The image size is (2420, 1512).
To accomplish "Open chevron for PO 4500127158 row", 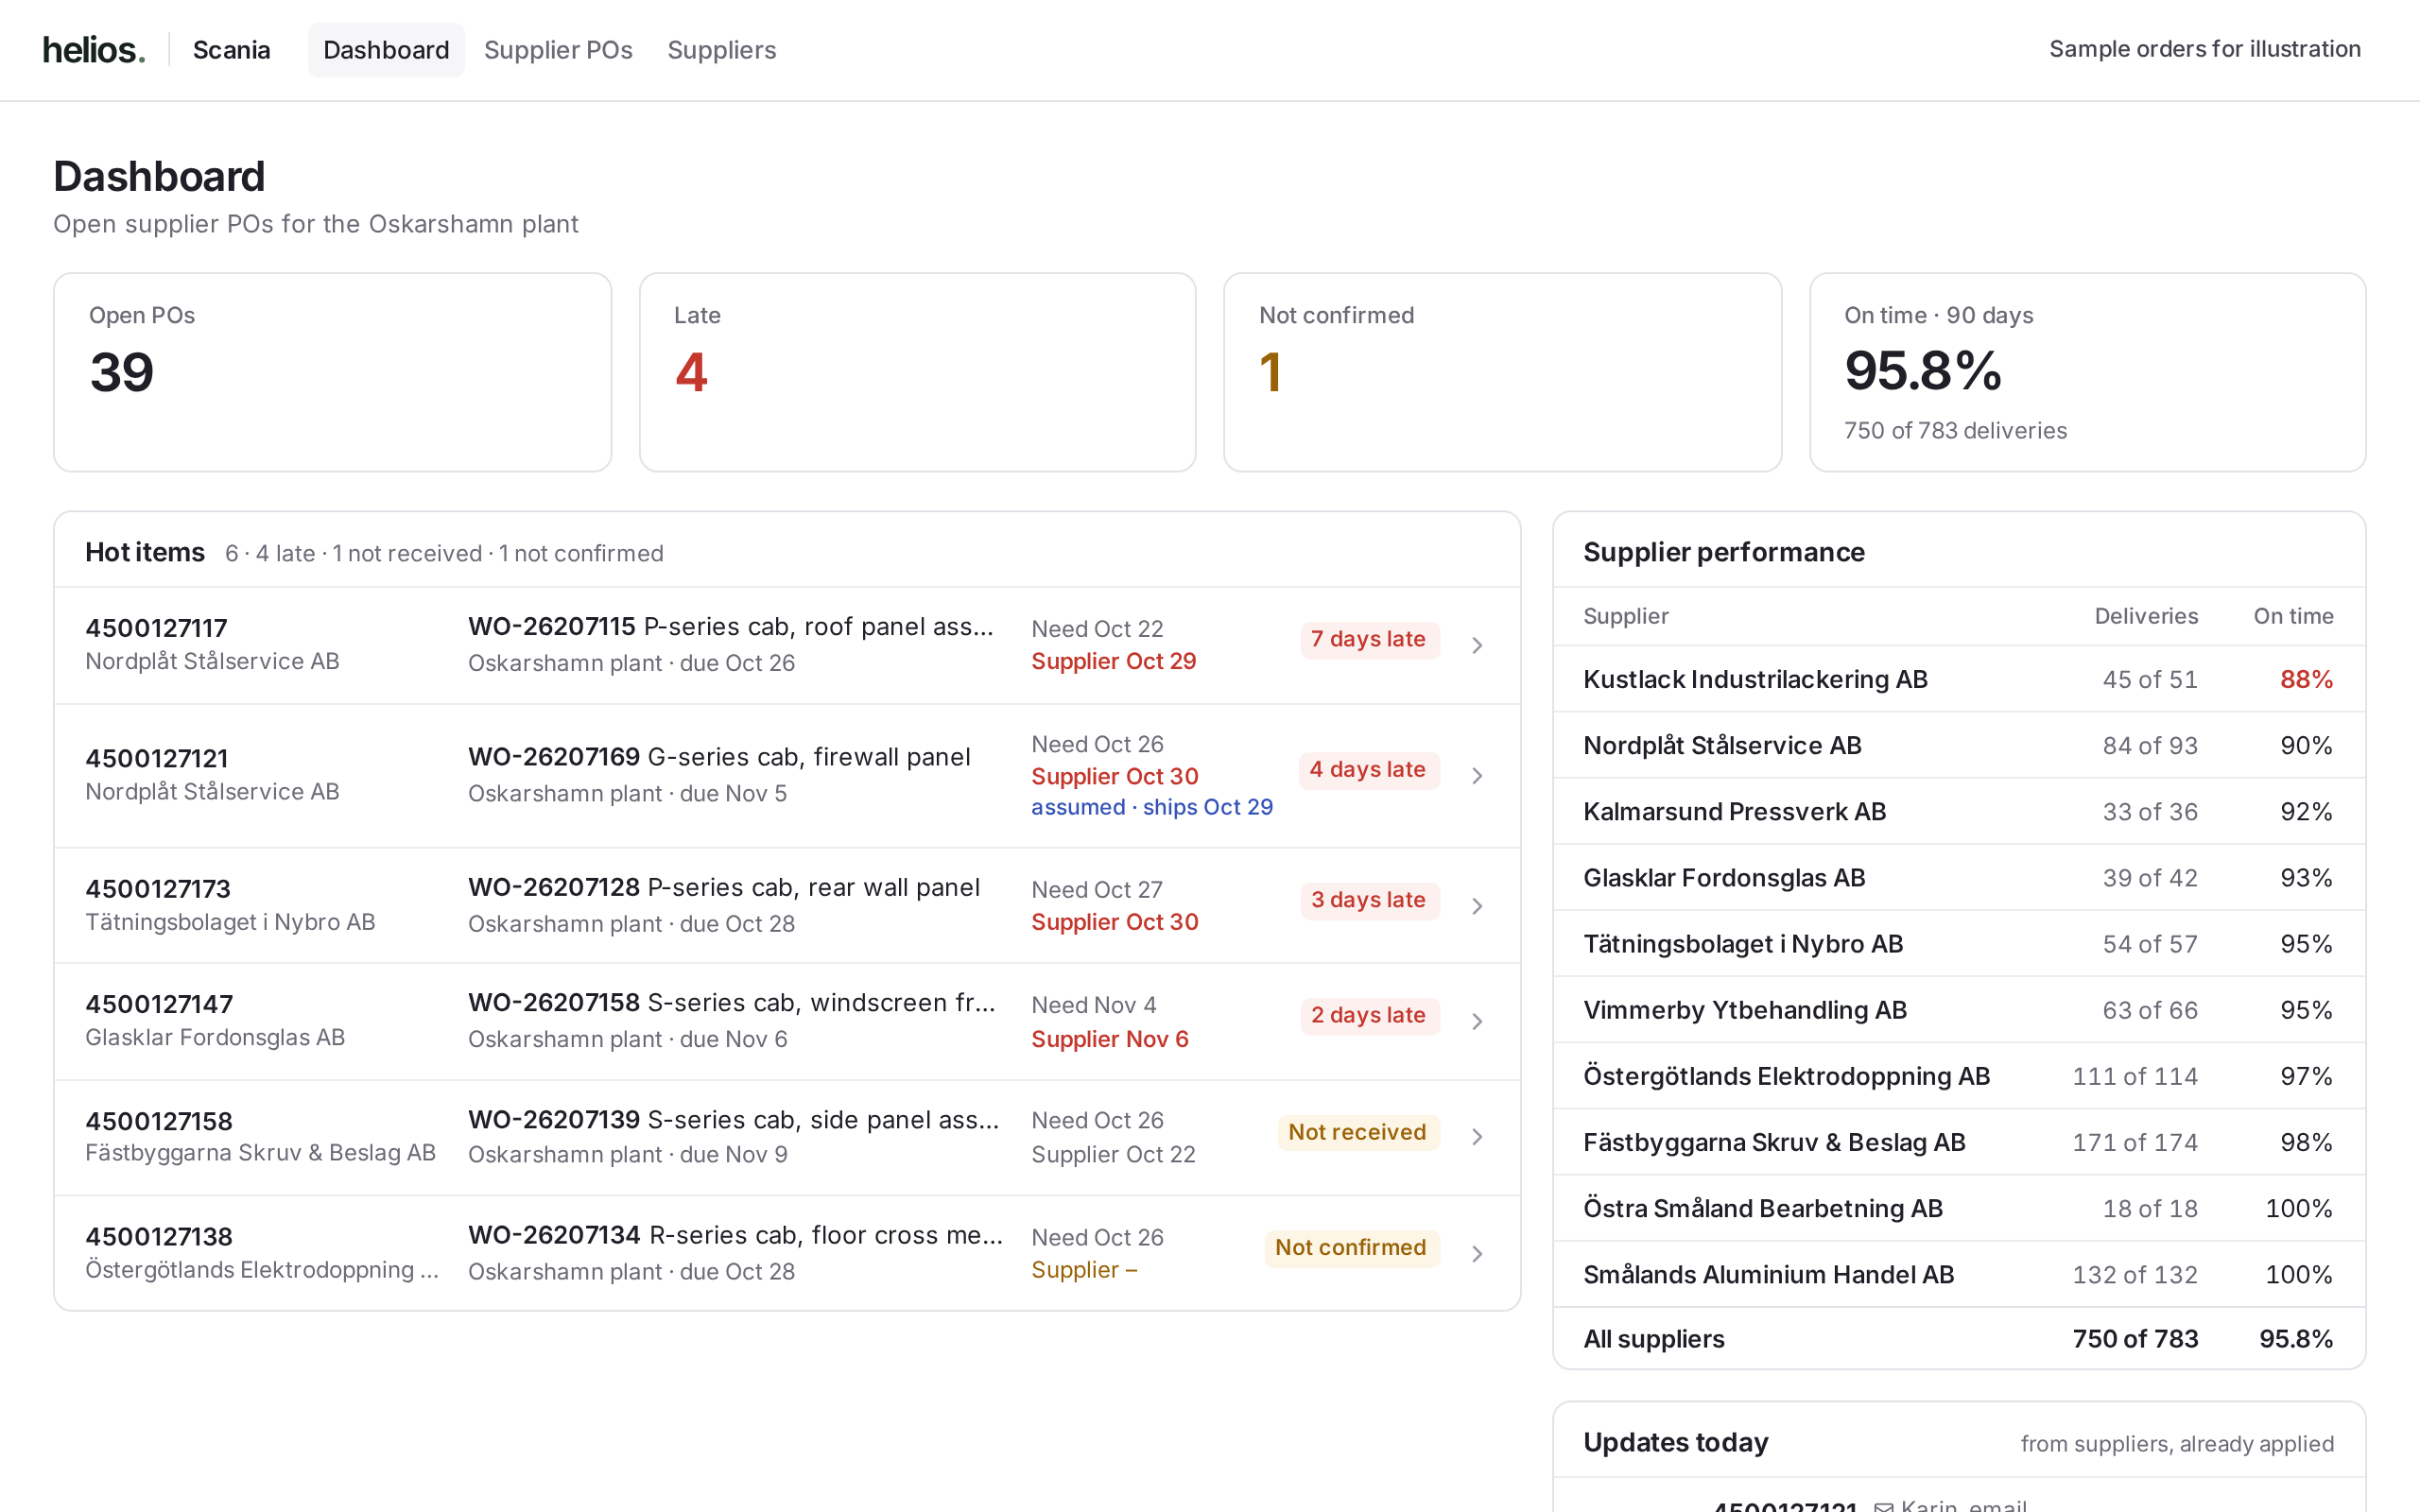I will point(1477,1137).
